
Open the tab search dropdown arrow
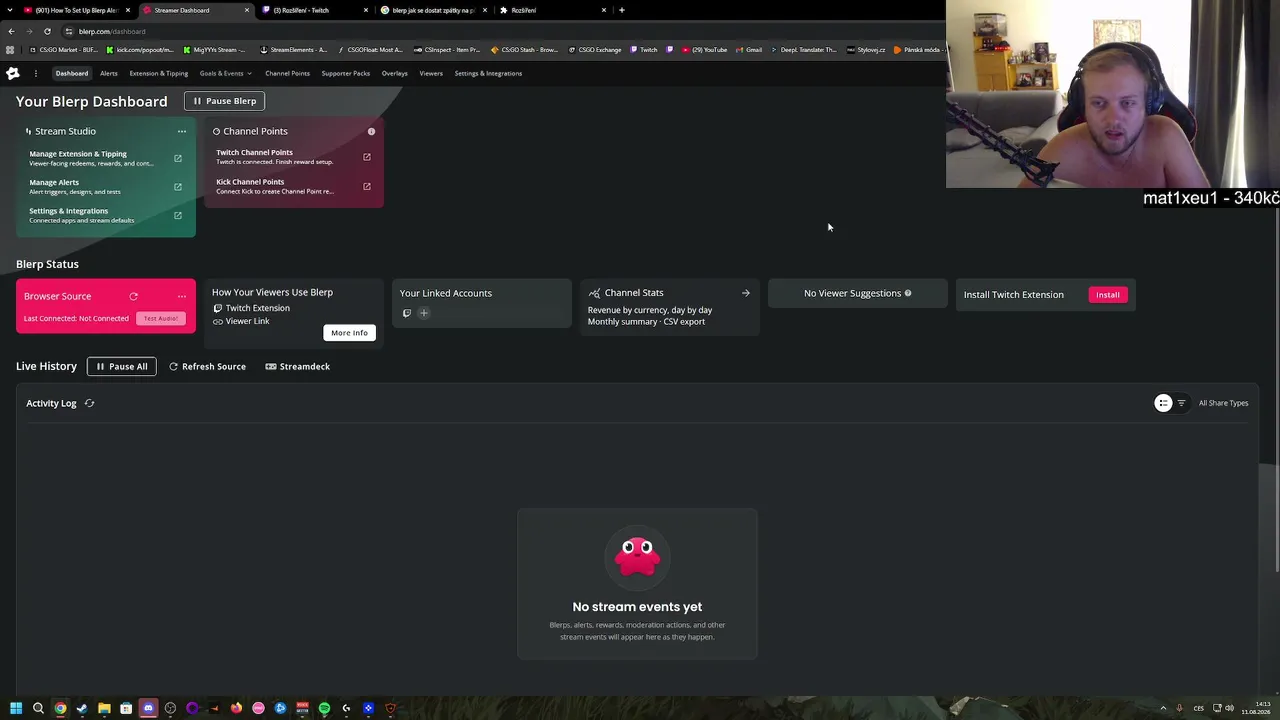11,10
